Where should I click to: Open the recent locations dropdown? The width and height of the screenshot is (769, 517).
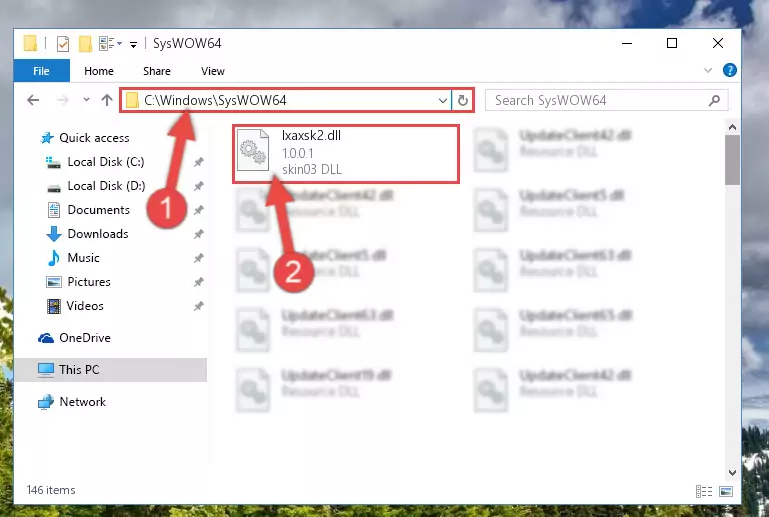(x=86, y=100)
